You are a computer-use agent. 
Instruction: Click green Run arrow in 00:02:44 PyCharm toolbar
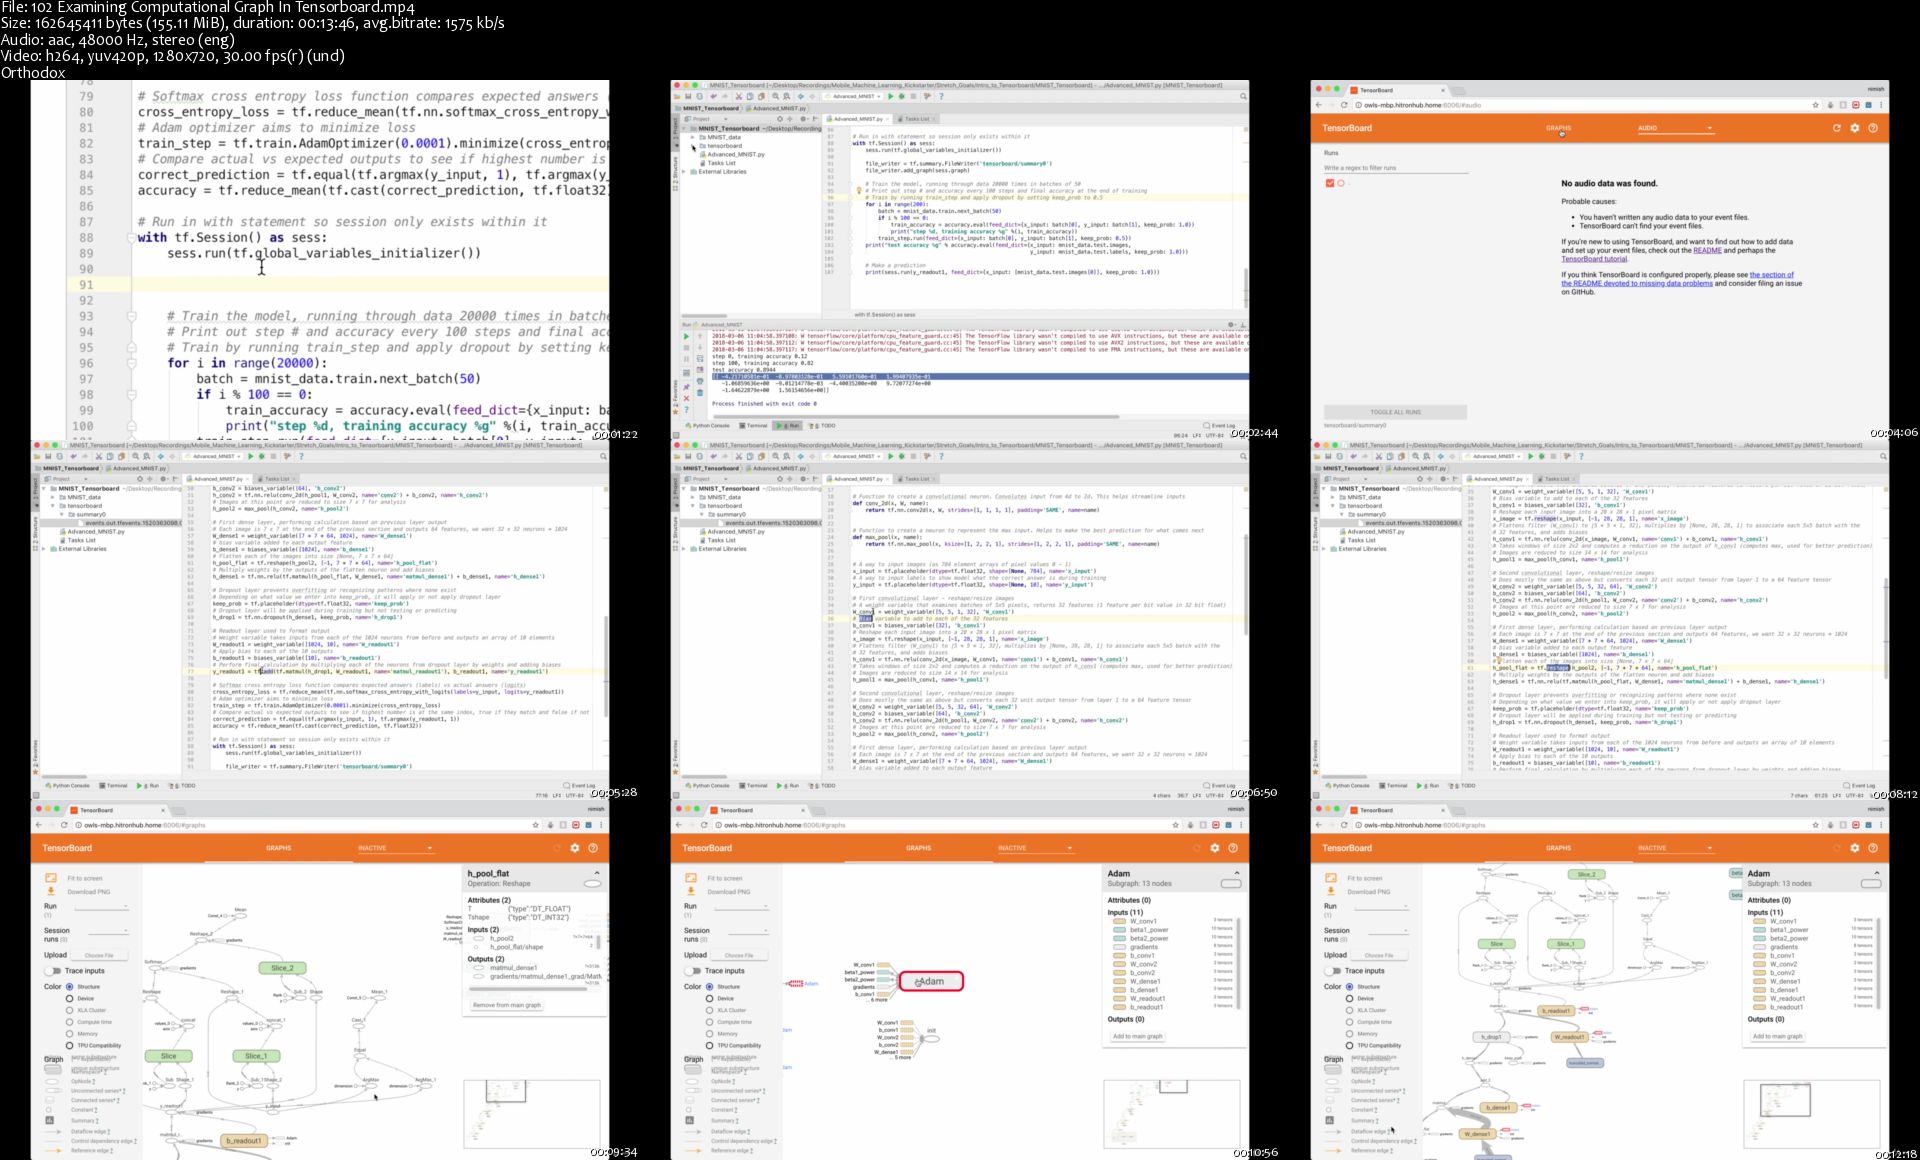[x=891, y=97]
